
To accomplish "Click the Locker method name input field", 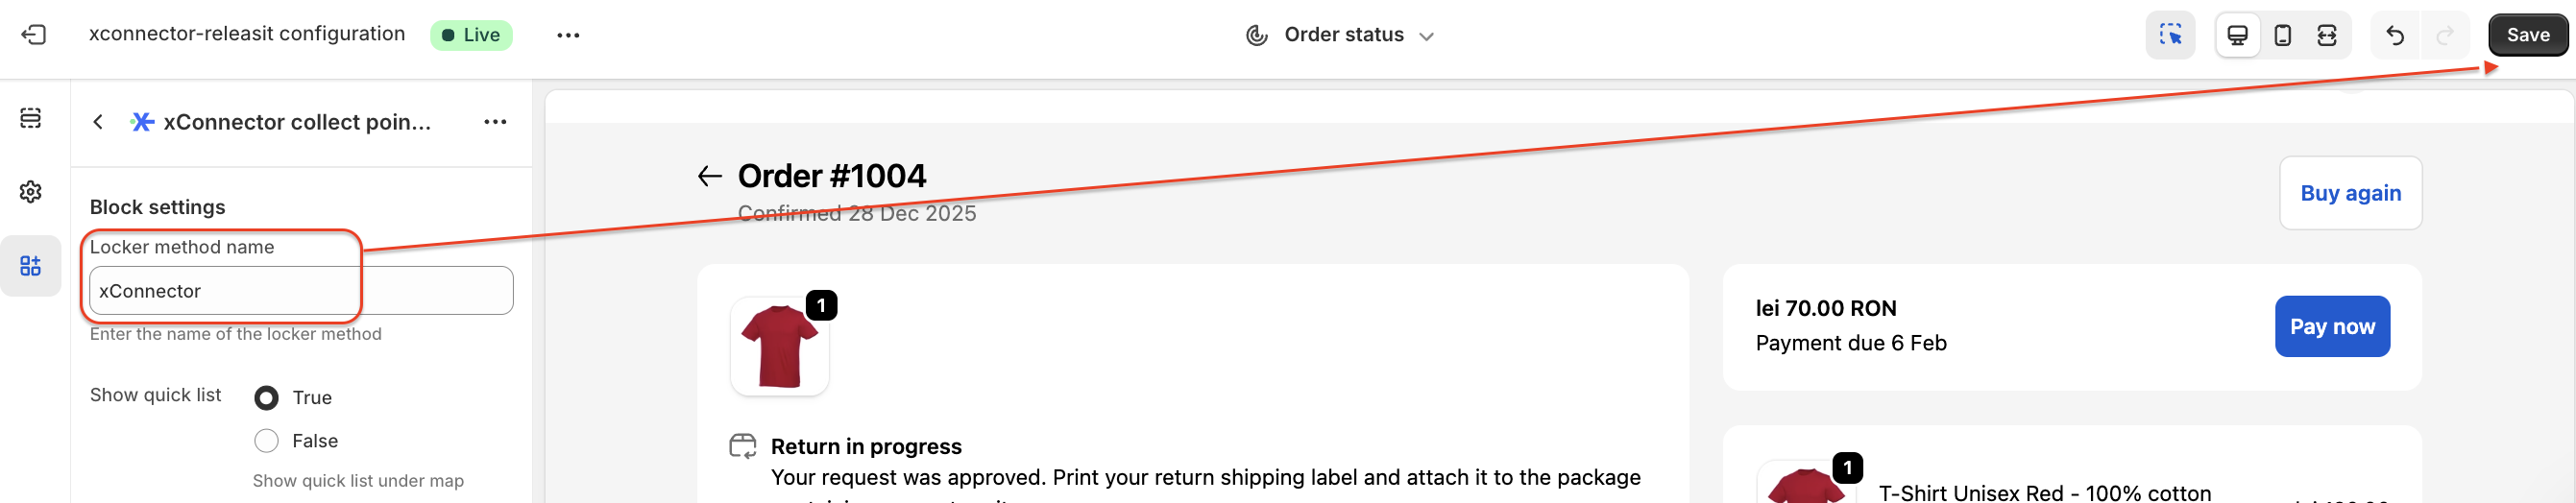I will [301, 291].
